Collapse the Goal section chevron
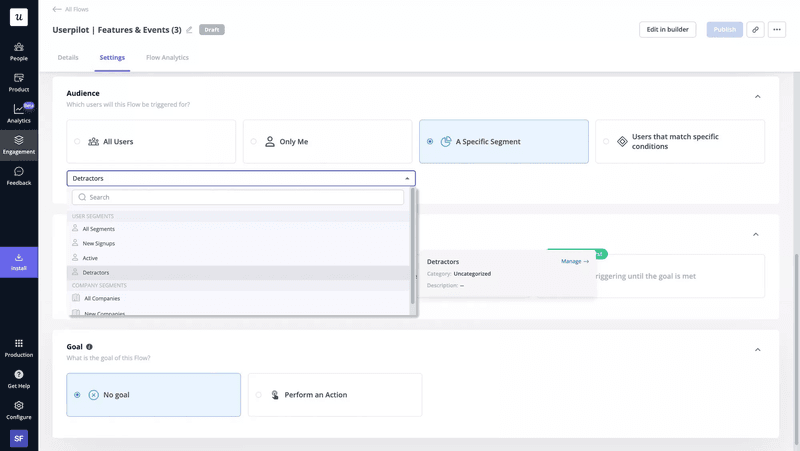Image resolution: width=800 pixels, height=451 pixels. point(757,350)
